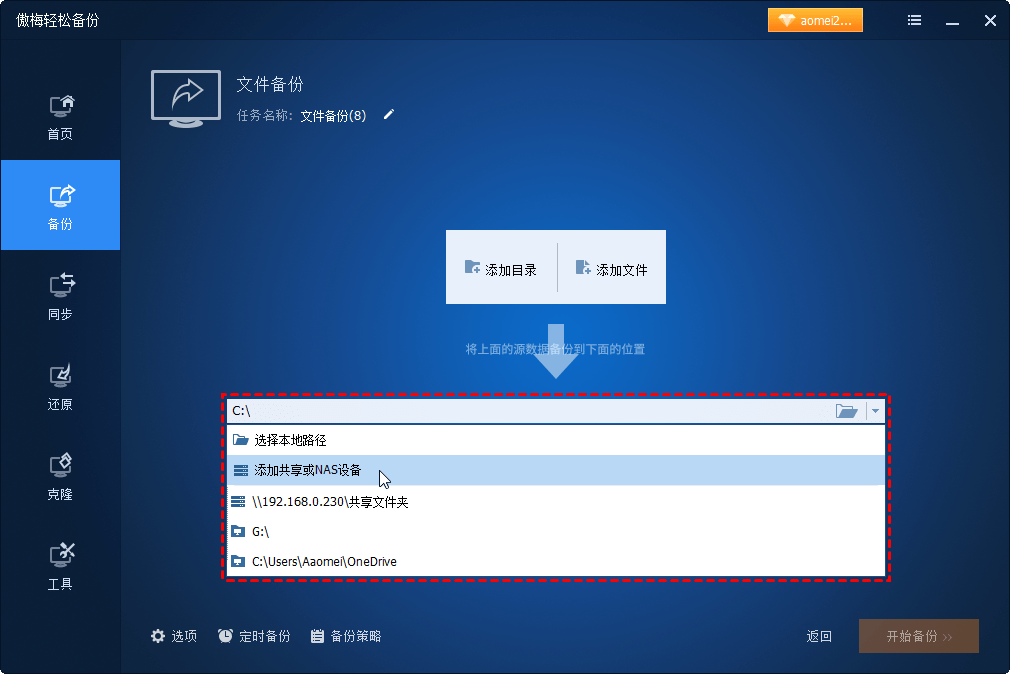Click the folder browse icon in destination box
This screenshot has height=674, width=1010.
[846, 411]
